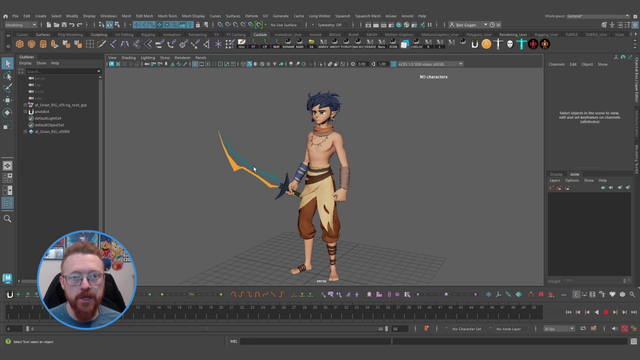Viewport: 640px width, 360px height.
Task: Click the Maya home icon in menu bar
Action: coord(5,16)
